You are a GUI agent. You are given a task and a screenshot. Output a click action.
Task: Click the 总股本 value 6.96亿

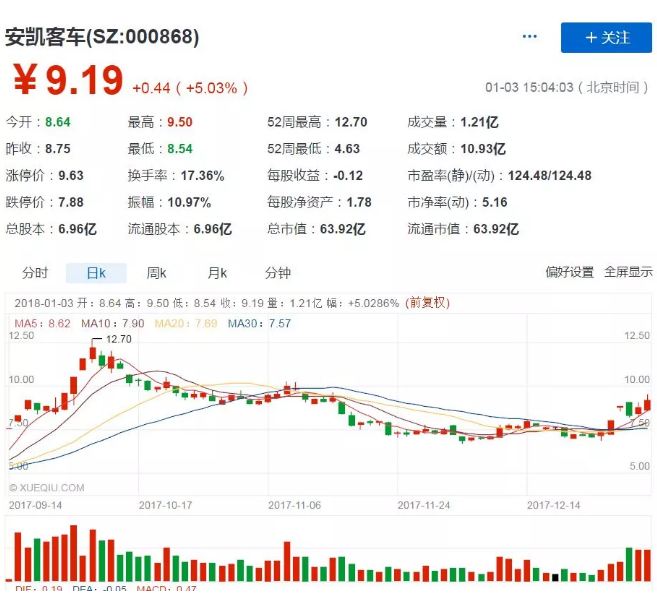pyautogui.click(x=77, y=229)
